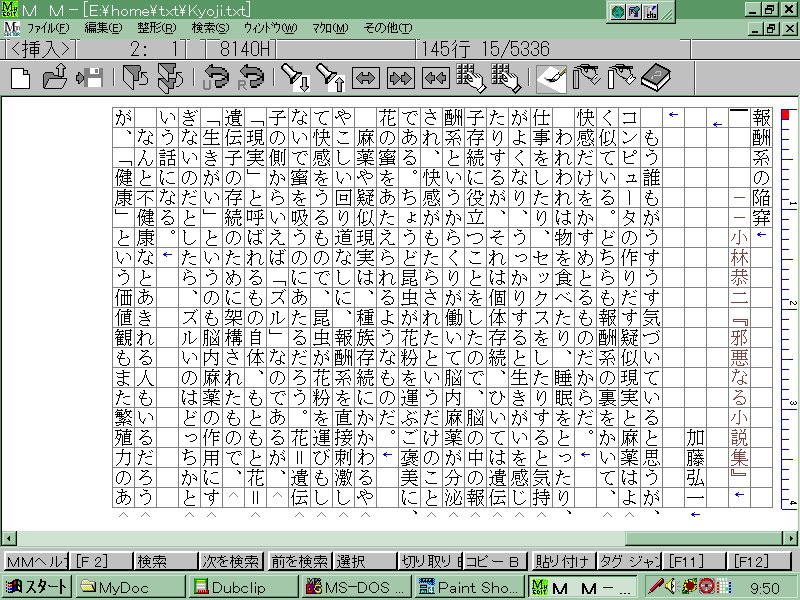The width and height of the screenshot is (800, 600).
Task: Click the [F12] function key button
Action: coord(759,561)
